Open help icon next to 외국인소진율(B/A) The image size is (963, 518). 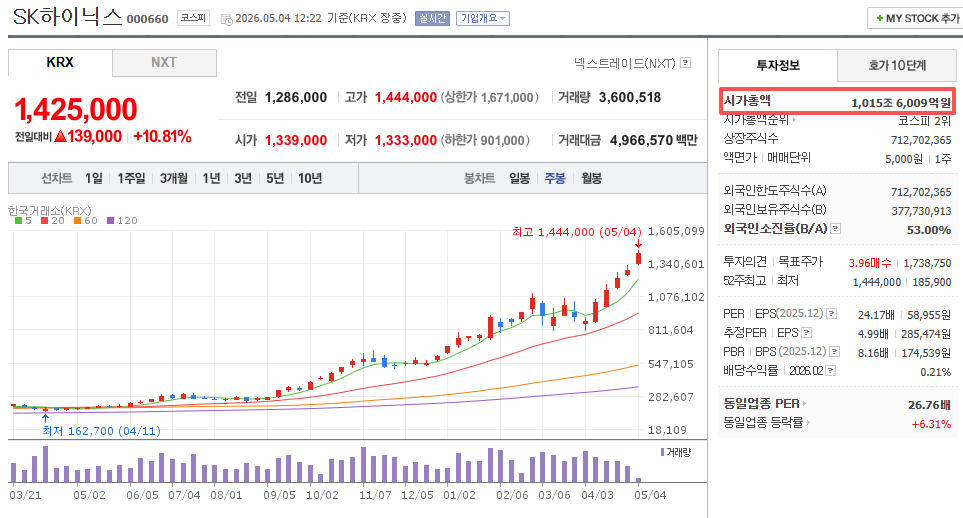pos(835,229)
